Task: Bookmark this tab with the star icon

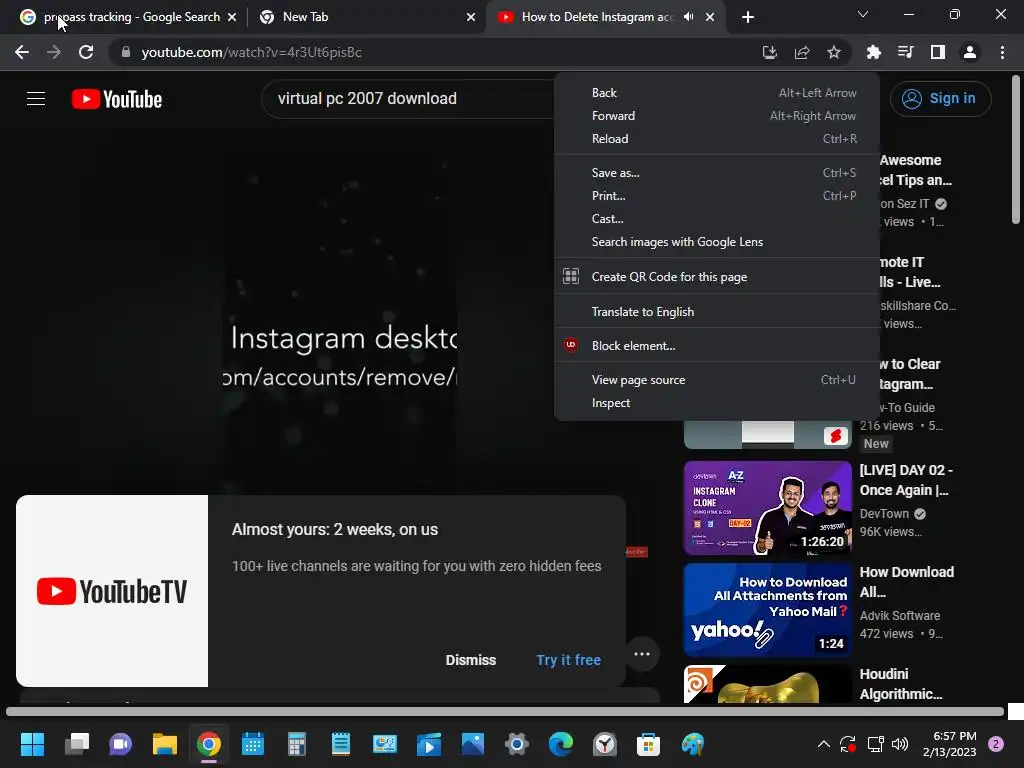Action: (x=834, y=52)
